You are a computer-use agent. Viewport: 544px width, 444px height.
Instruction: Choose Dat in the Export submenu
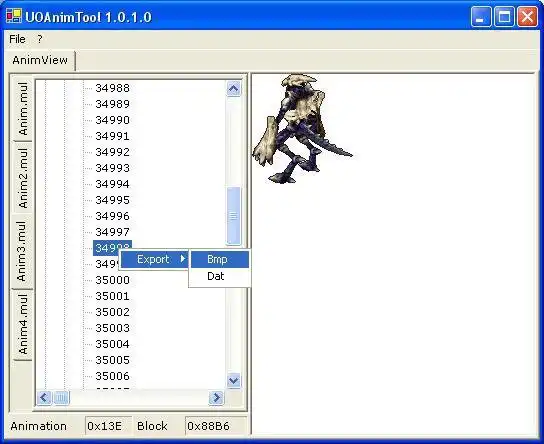(220, 276)
